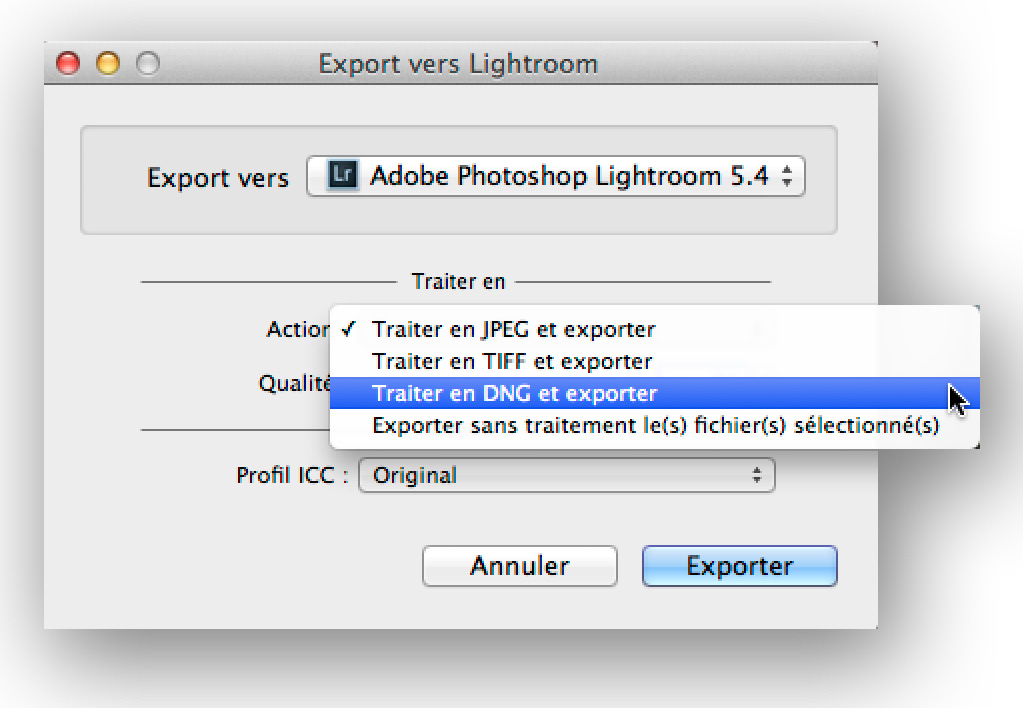Click the Traiter en section heading
1023x708 pixels.
coord(458,281)
